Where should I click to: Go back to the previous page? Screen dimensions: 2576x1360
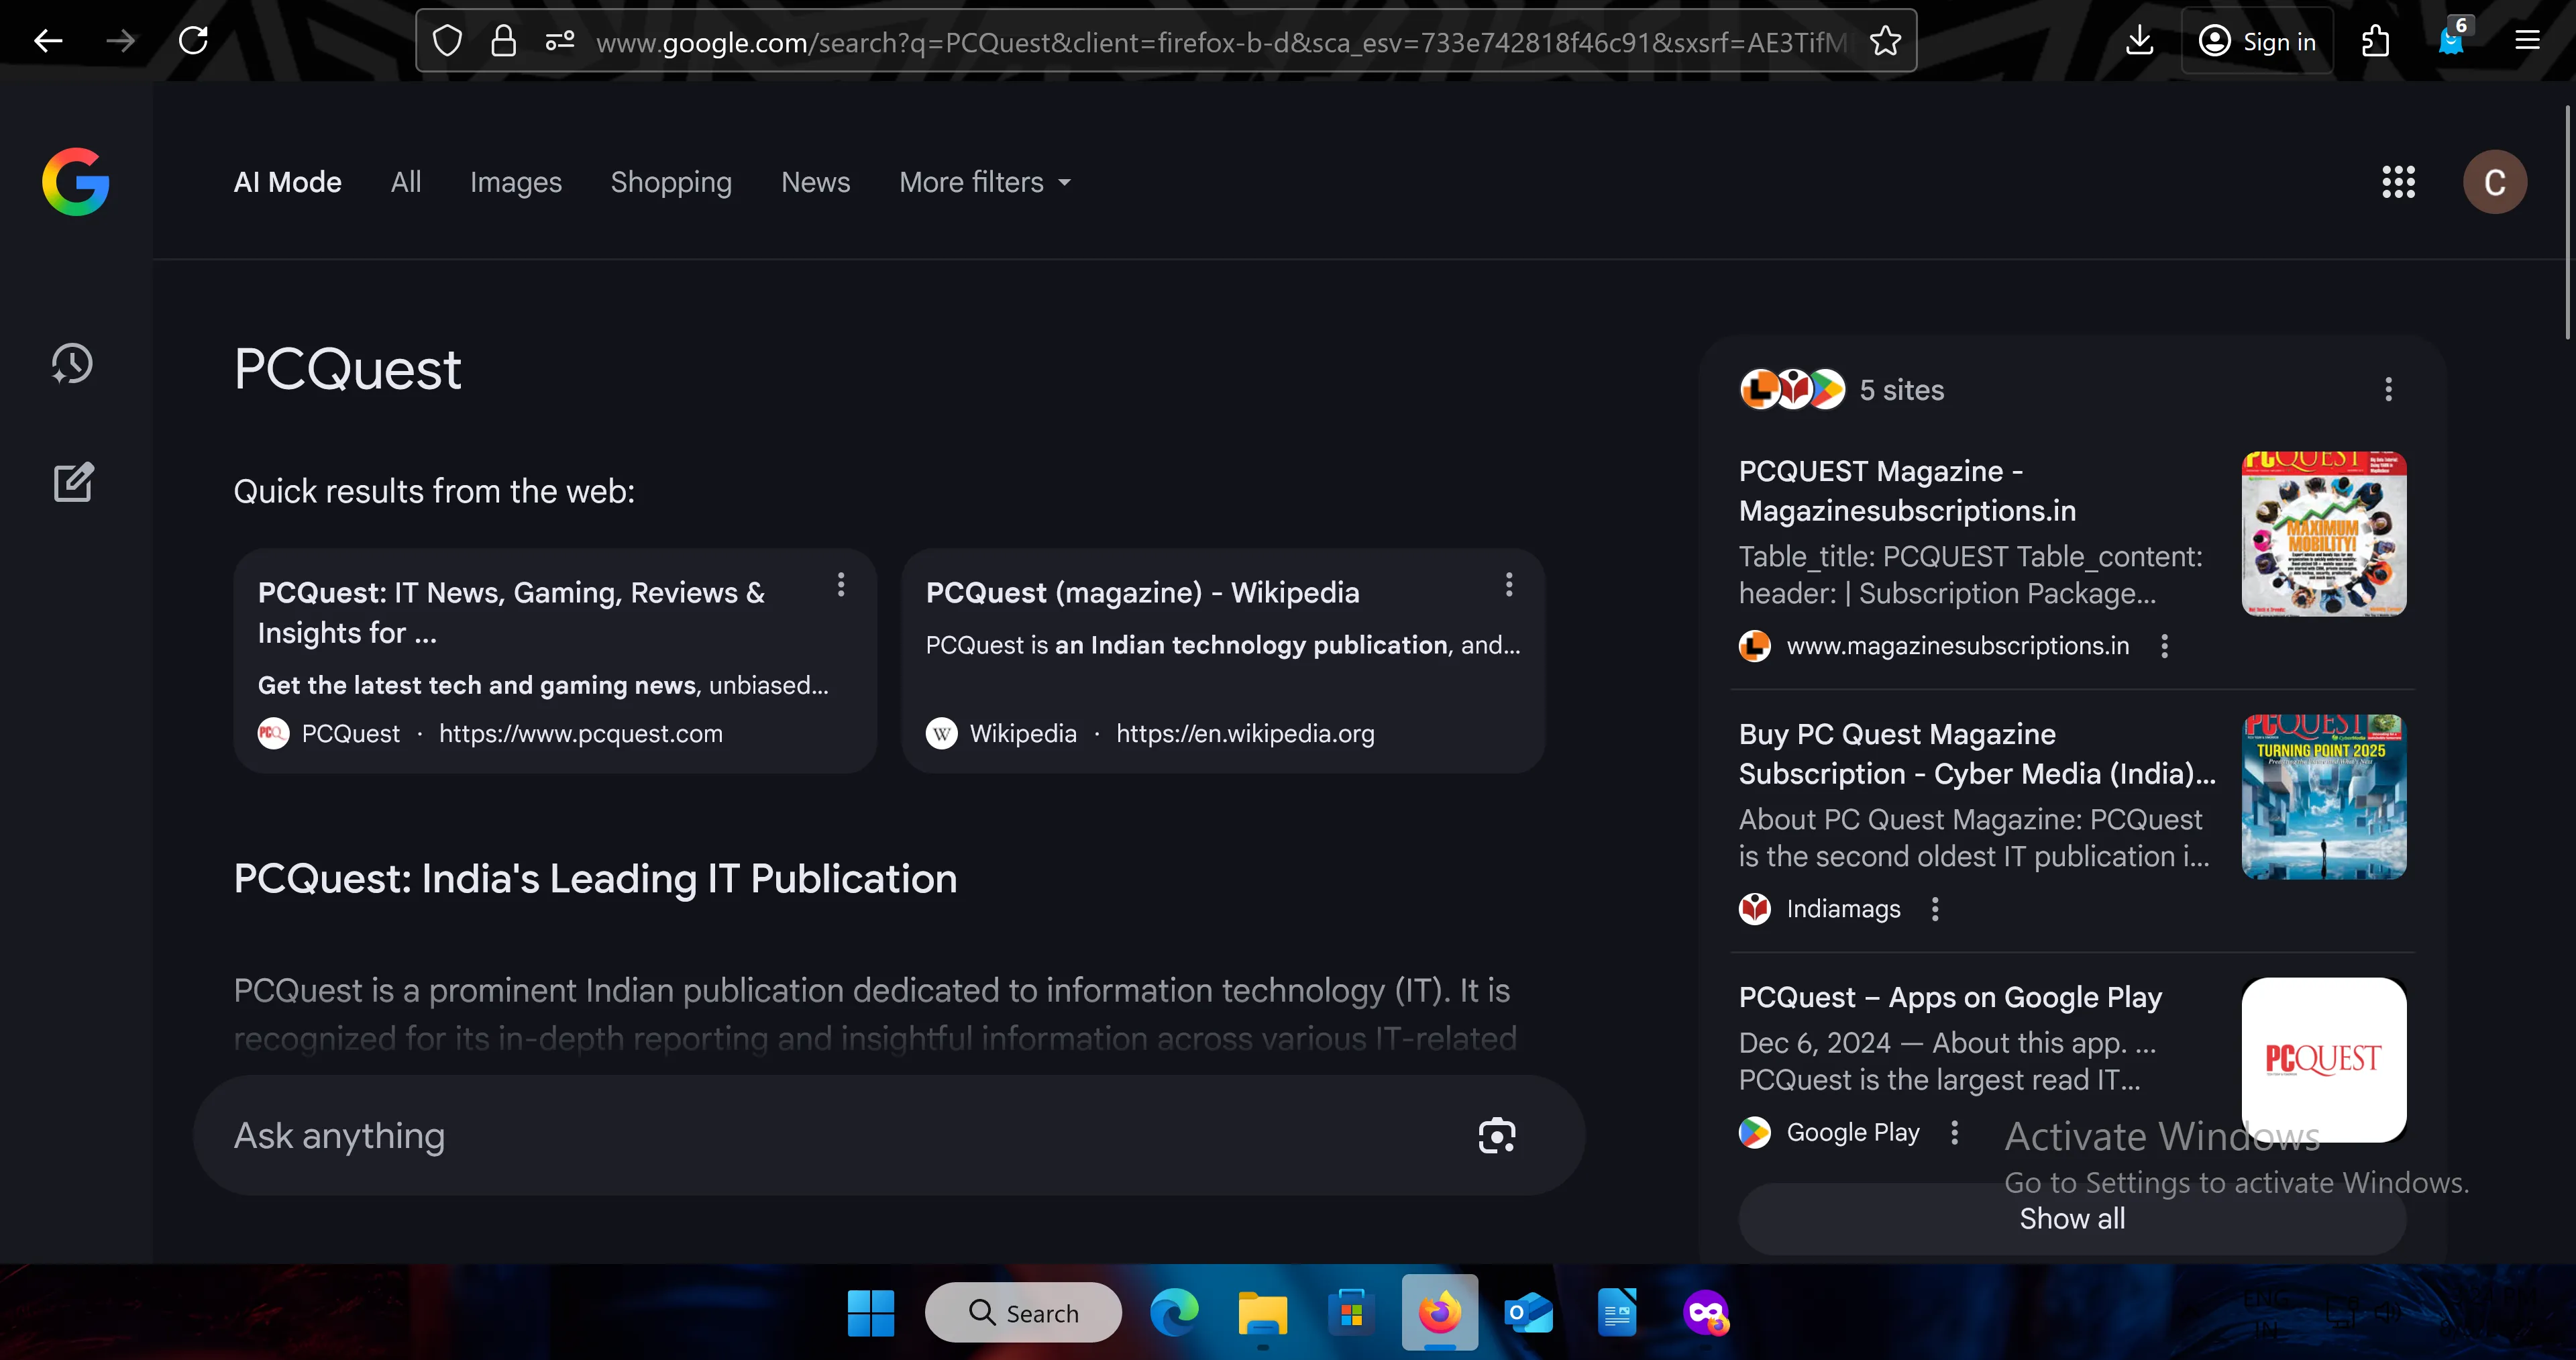[x=48, y=41]
